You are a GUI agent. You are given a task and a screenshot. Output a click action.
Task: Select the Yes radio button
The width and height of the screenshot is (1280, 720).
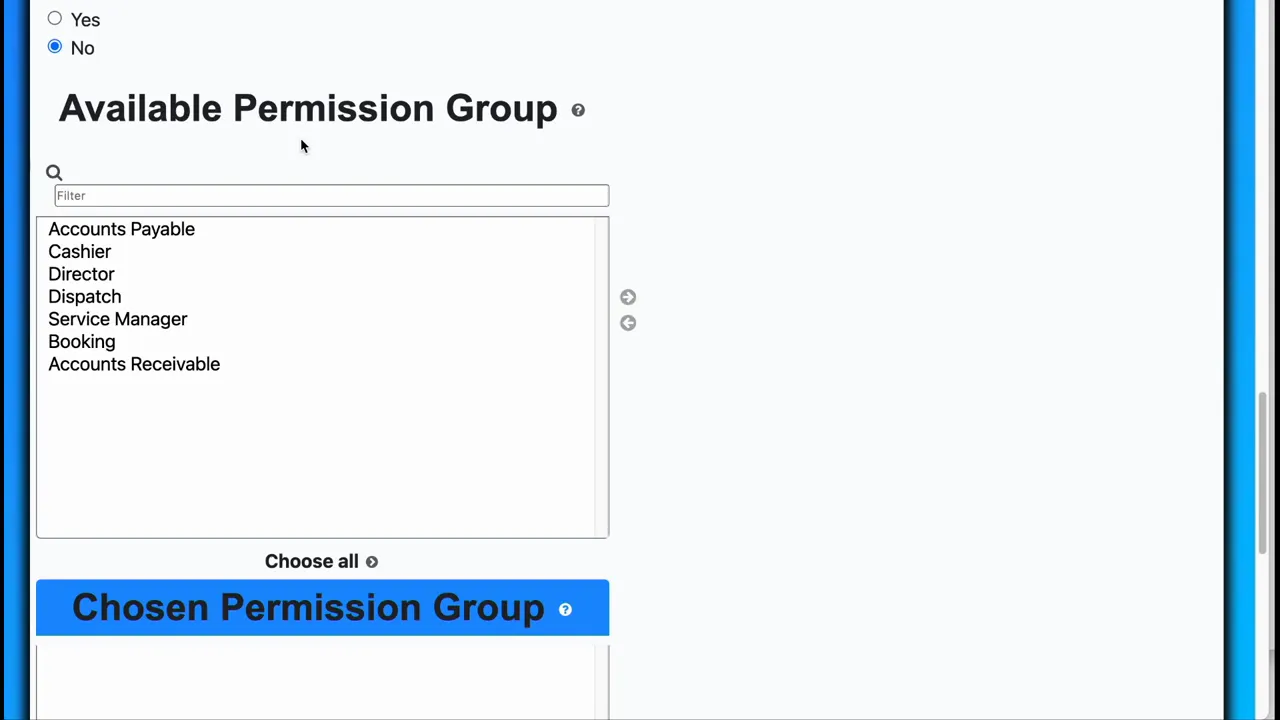point(55,18)
